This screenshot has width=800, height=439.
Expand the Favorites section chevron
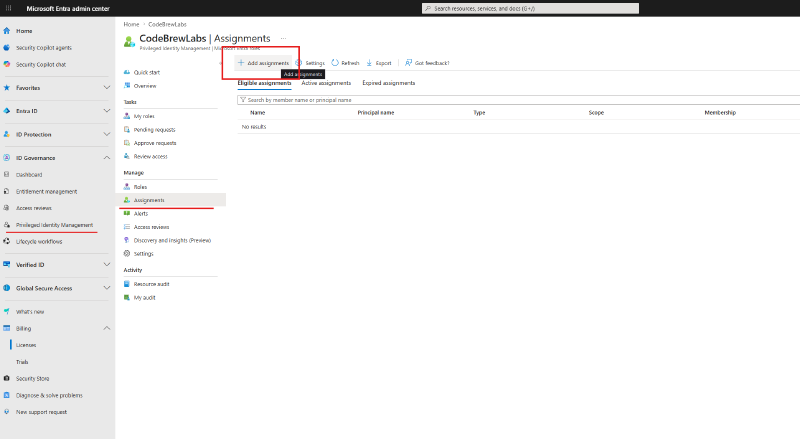tap(107, 88)
